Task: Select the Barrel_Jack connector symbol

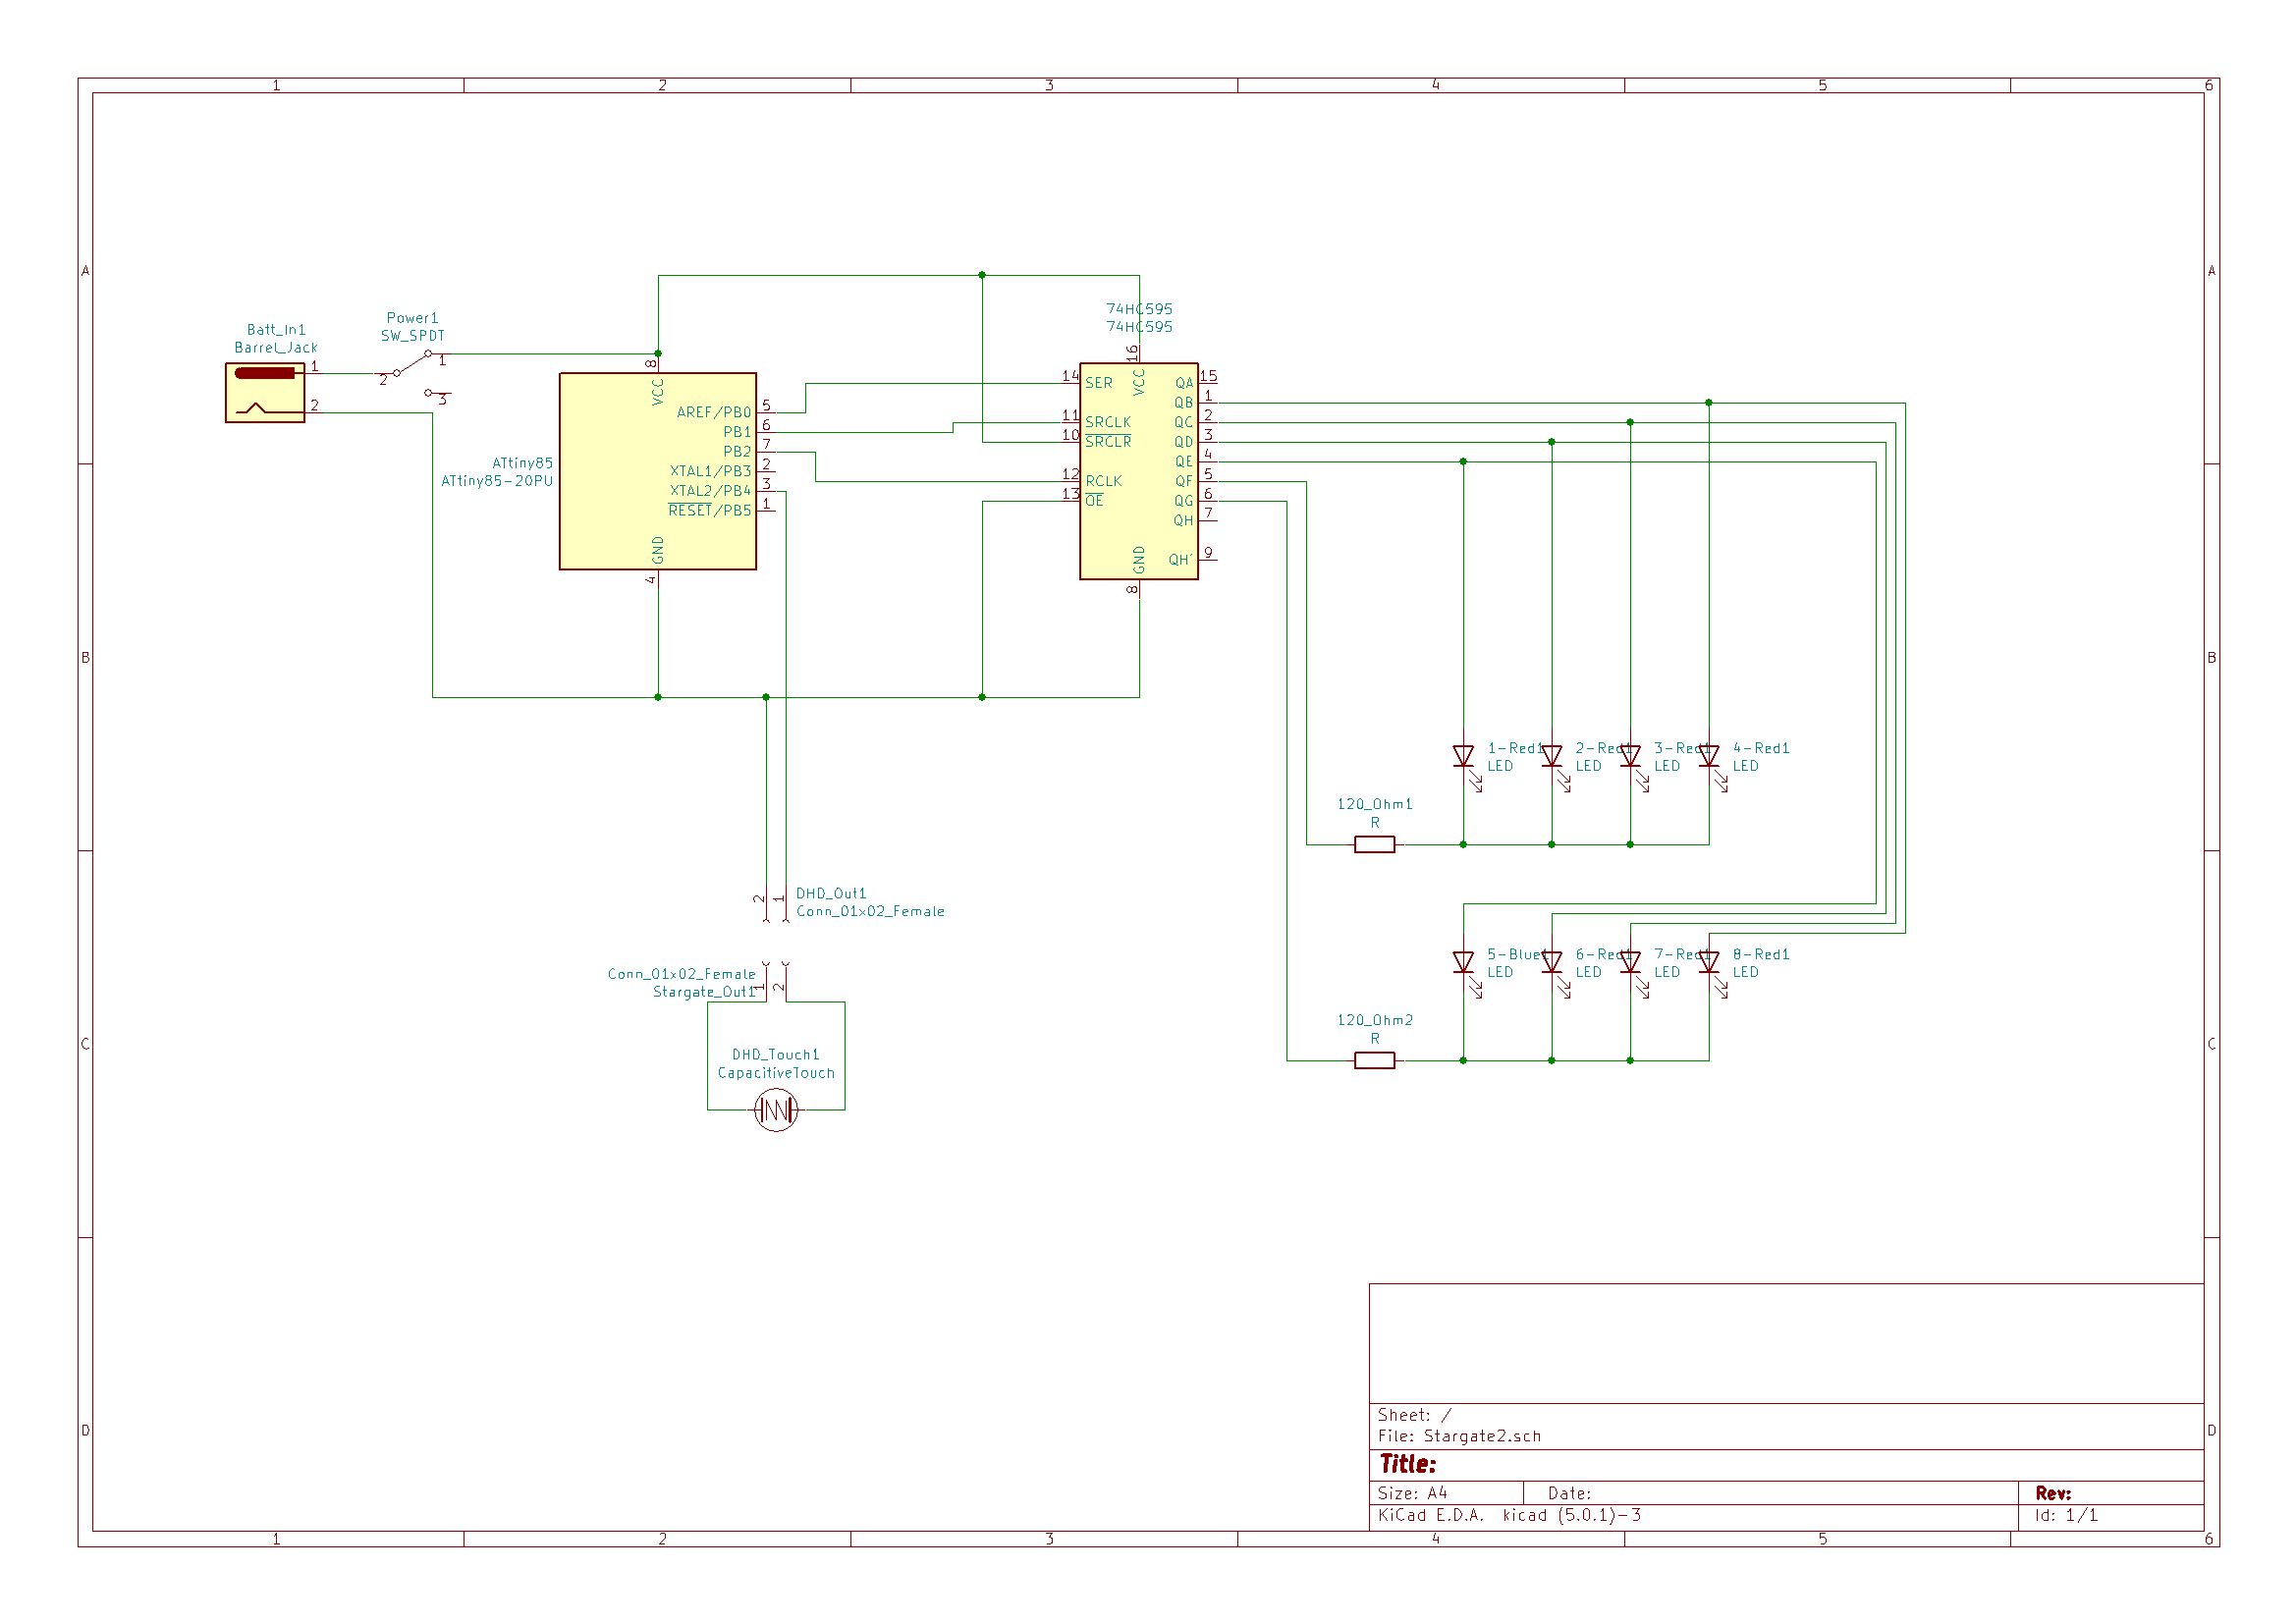Action: pyautogui.click(x=265, y=393)
